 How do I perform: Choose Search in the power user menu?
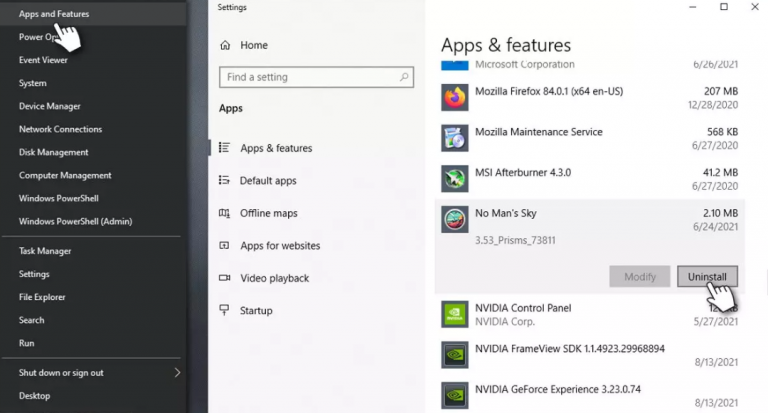31,319
